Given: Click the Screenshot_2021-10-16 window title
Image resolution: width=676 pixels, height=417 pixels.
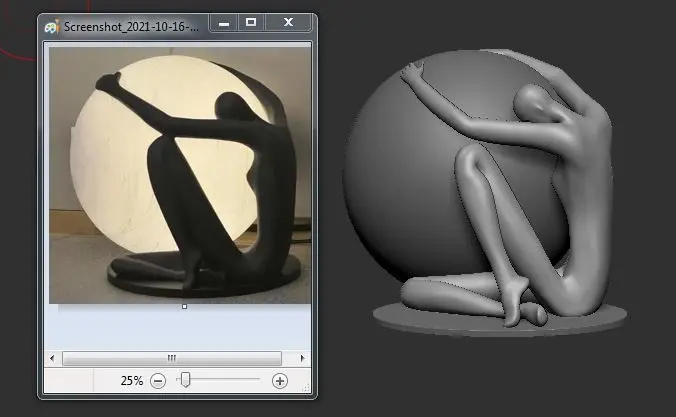Looking at the screenshot, I should click(x=131, y=27).
